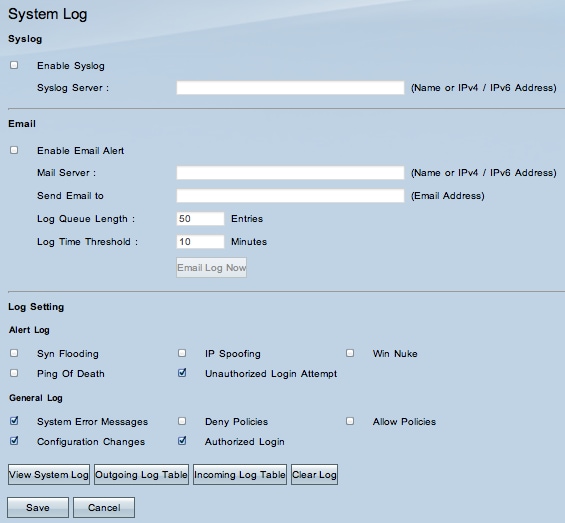Select the Send Email to address field
Image resolution: width=565 pixels, height=523 pixels.
(x=290, y=196)
